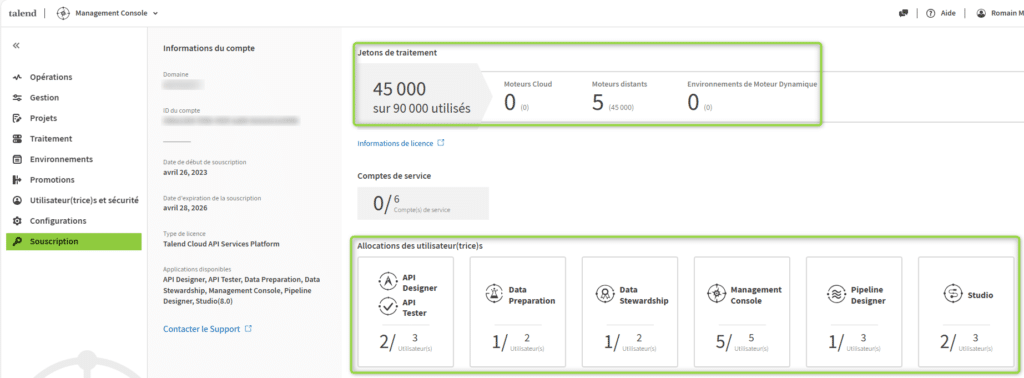Click the Souscription key icon
The height and width of the screenshot is (378, 1024).
[18, 242]
